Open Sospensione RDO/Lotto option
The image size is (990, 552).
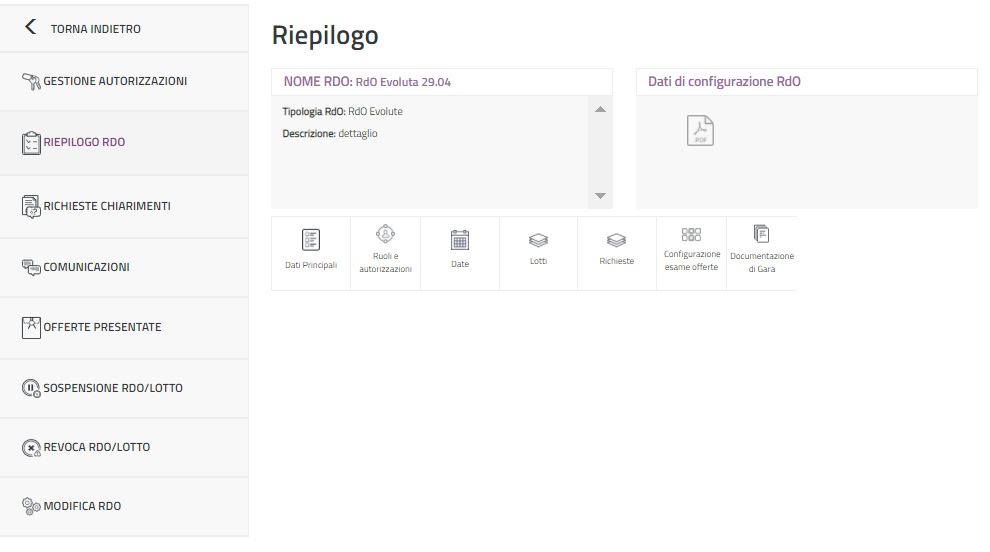click(113, 387)
